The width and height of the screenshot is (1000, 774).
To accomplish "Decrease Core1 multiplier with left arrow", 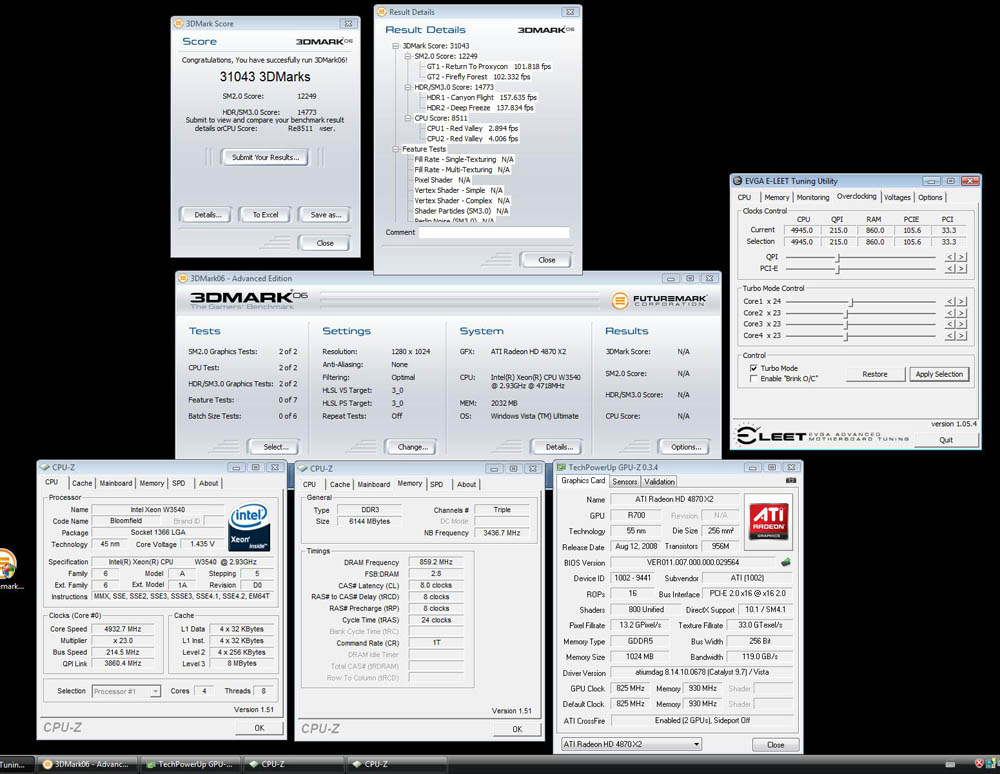I will [950, 302].
